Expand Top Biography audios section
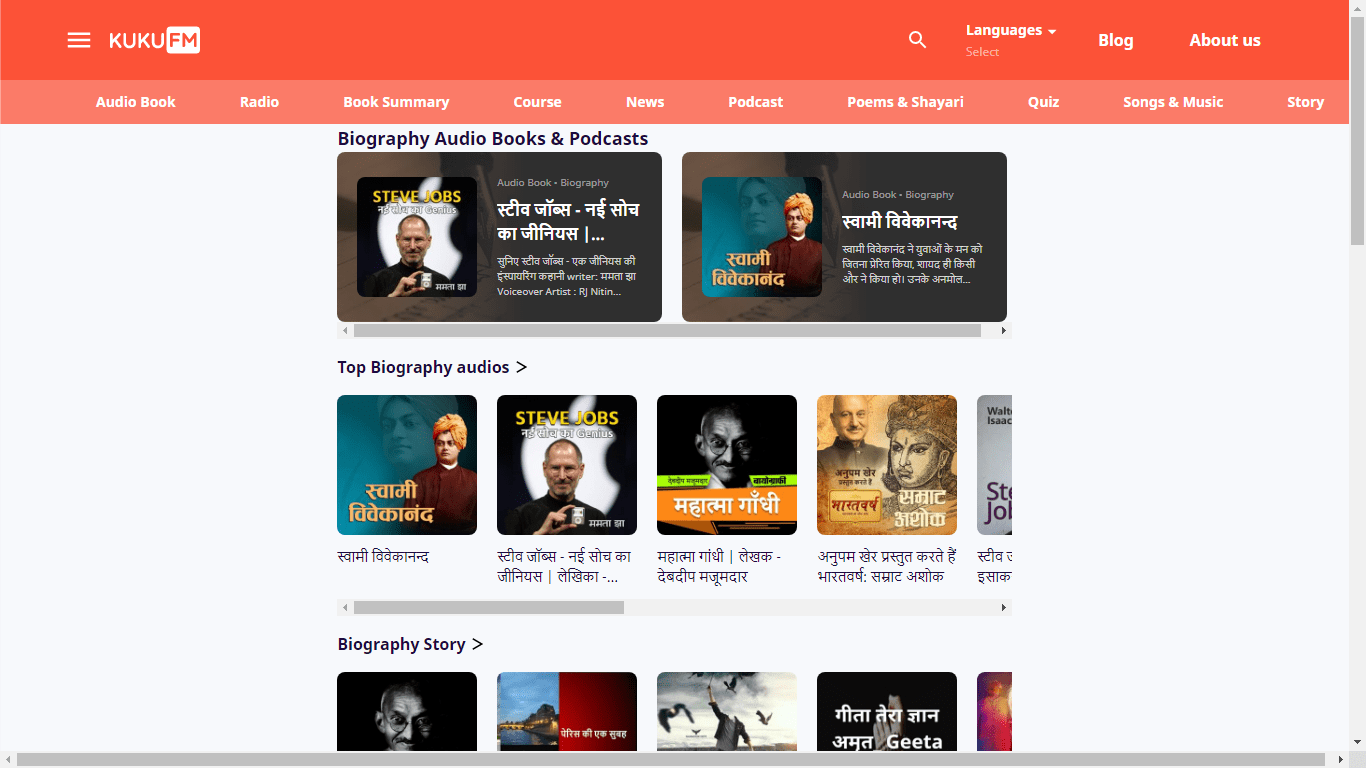This screenshot has height=768, width=1366. 432,367
